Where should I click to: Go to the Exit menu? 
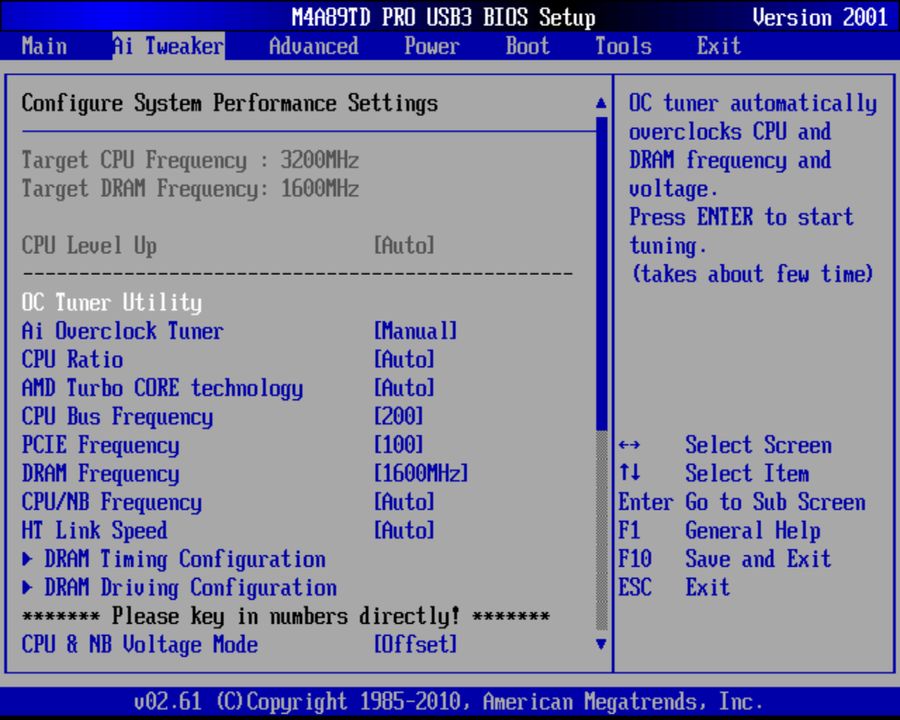pyautogui.click(x=718, y=46)
